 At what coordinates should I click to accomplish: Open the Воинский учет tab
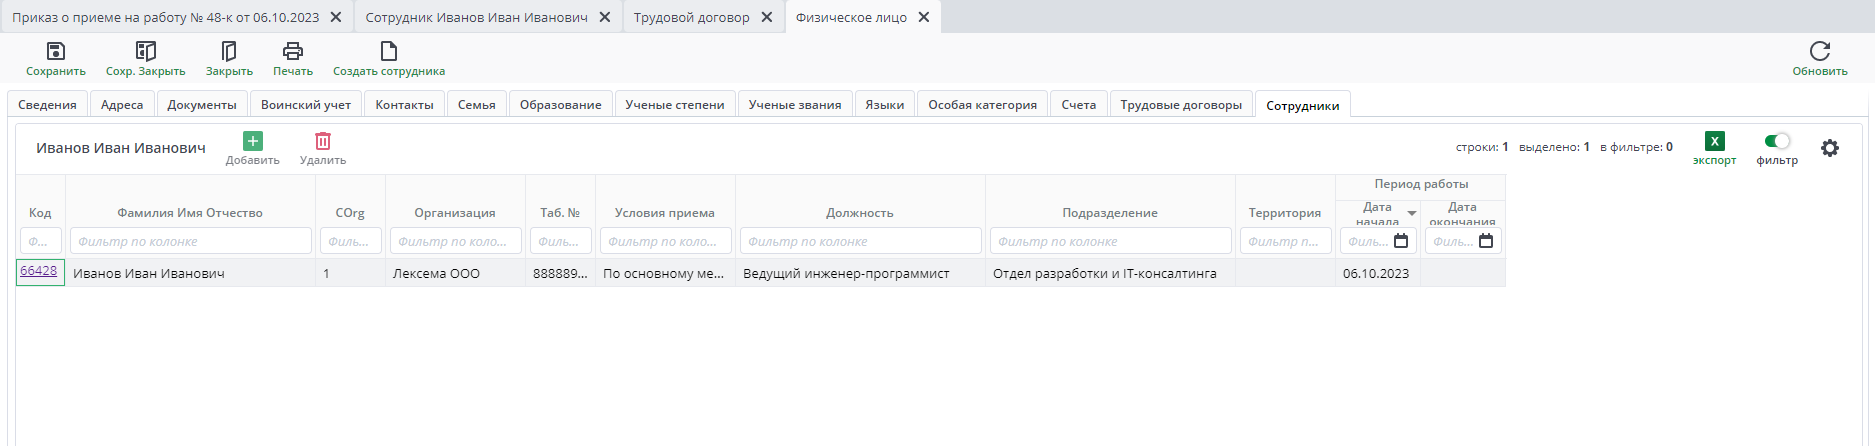(306, 105)
